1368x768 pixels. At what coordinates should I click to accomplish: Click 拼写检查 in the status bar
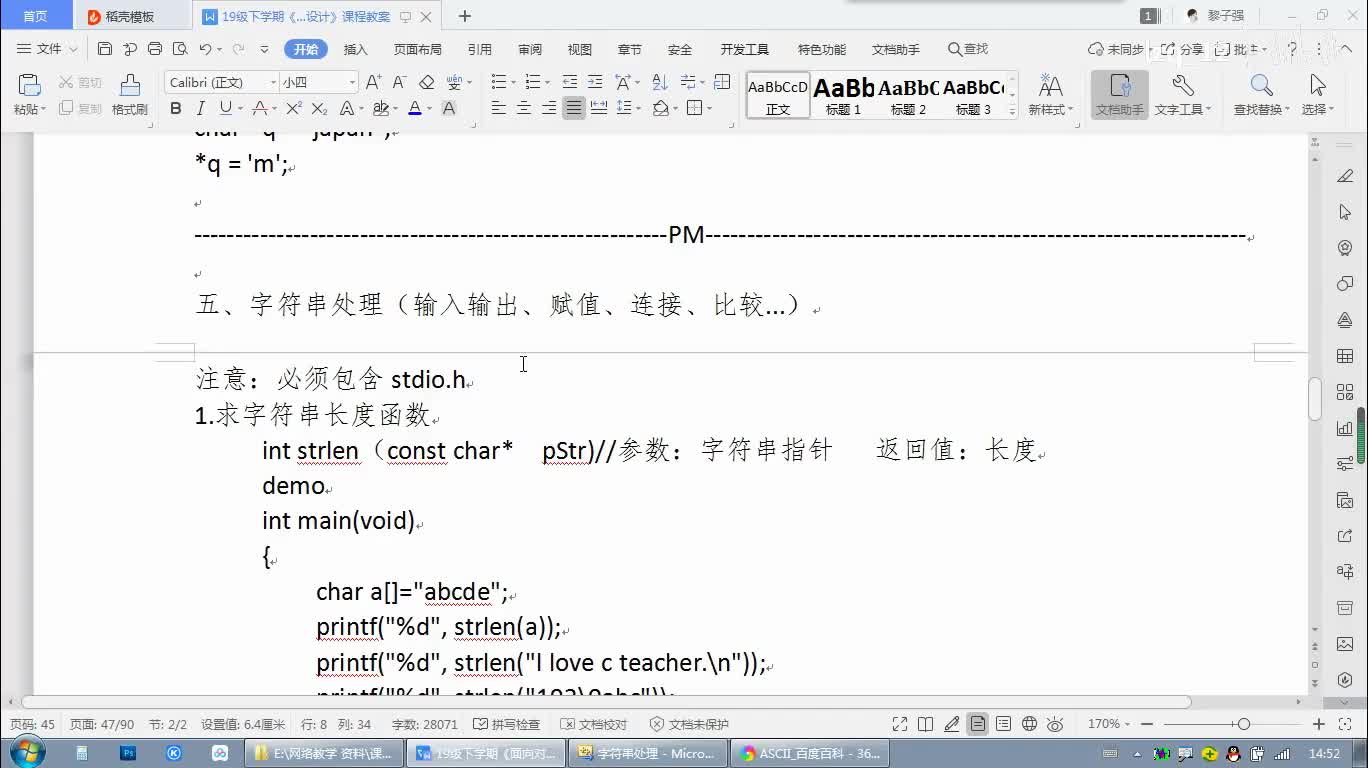tap(507, 724)
